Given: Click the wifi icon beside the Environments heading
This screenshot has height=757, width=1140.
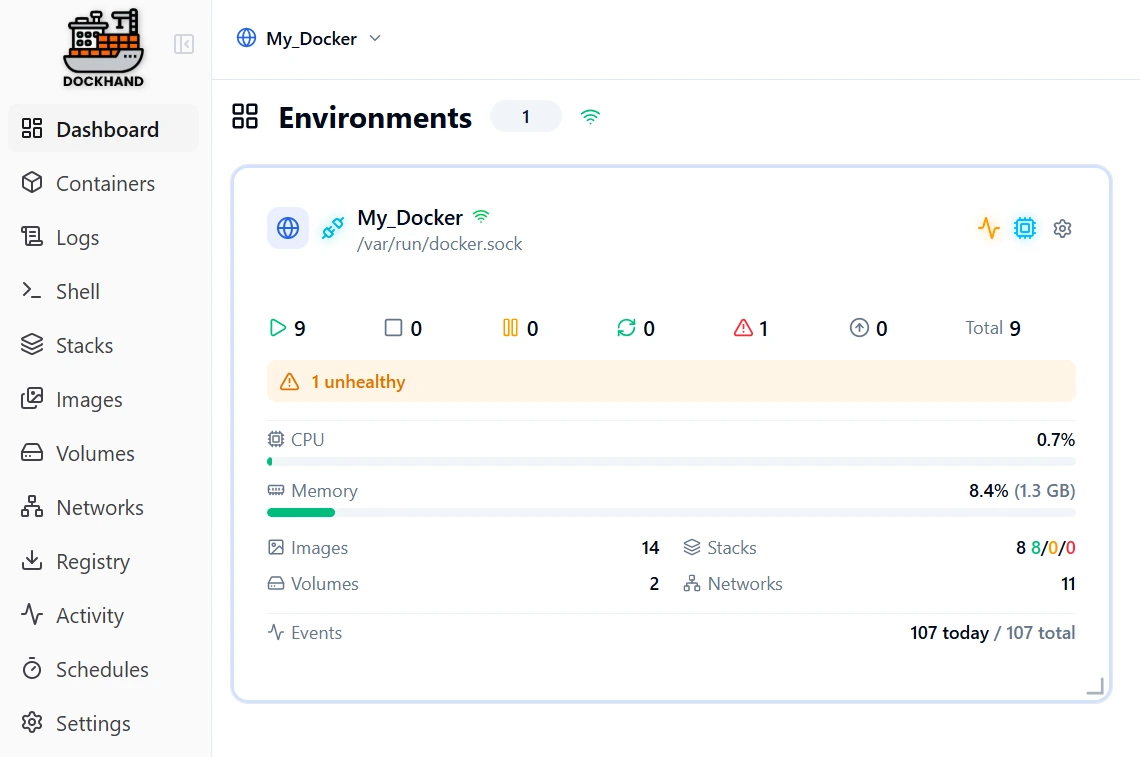Looking at the screenshot, I should coord(590,116).
